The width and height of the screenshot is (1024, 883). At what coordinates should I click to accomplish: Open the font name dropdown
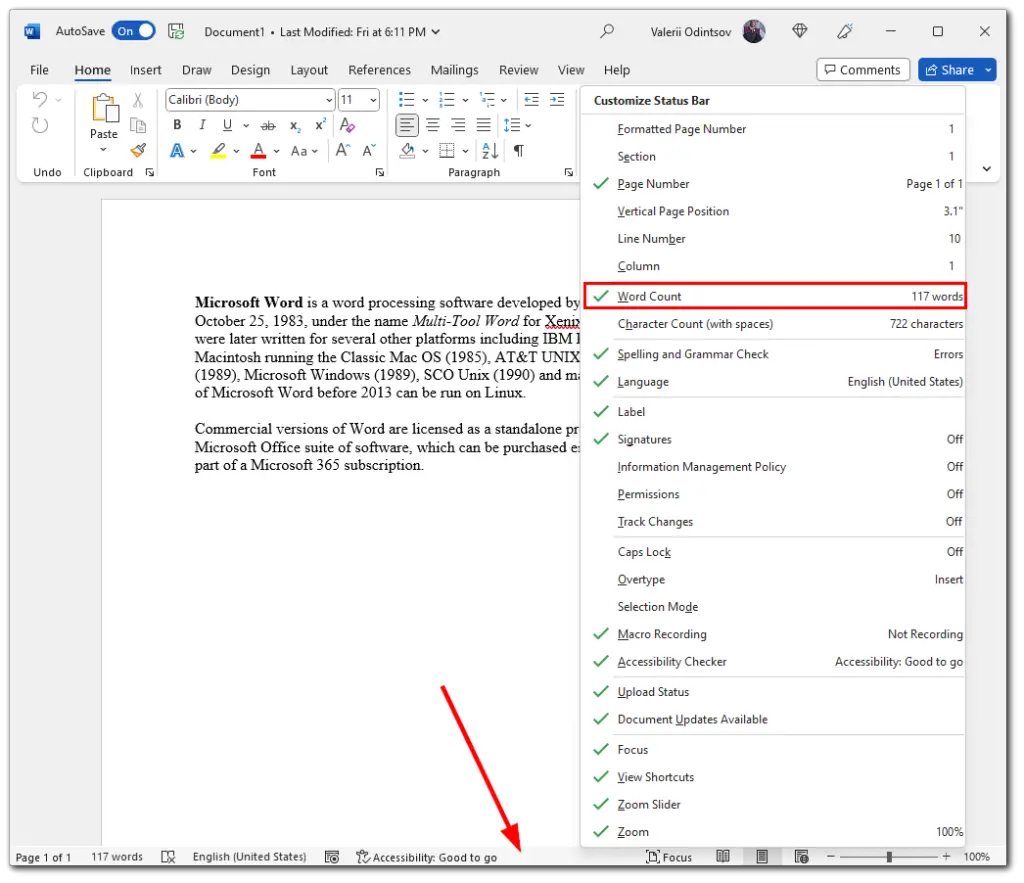tap(331, 99)
